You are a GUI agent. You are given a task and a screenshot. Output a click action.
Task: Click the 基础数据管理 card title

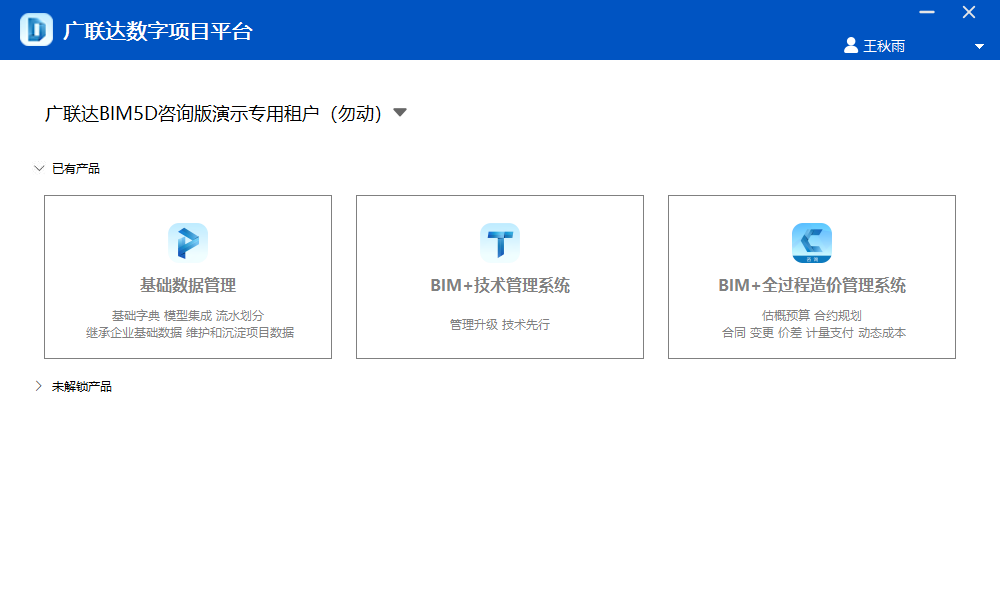[188, 285]
